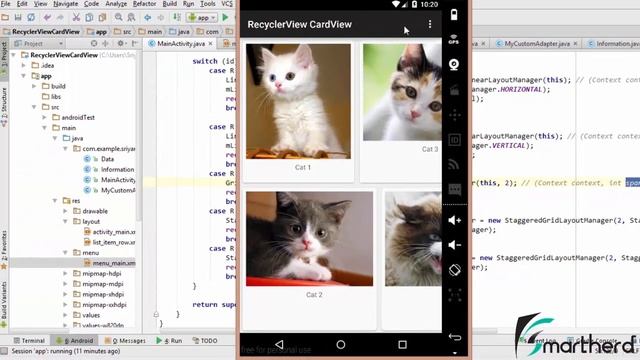Image resolution: width=640 pixels, height=360 pixels.
Task: Open the Structure side tool tab
Action: (x=4, y=107)
